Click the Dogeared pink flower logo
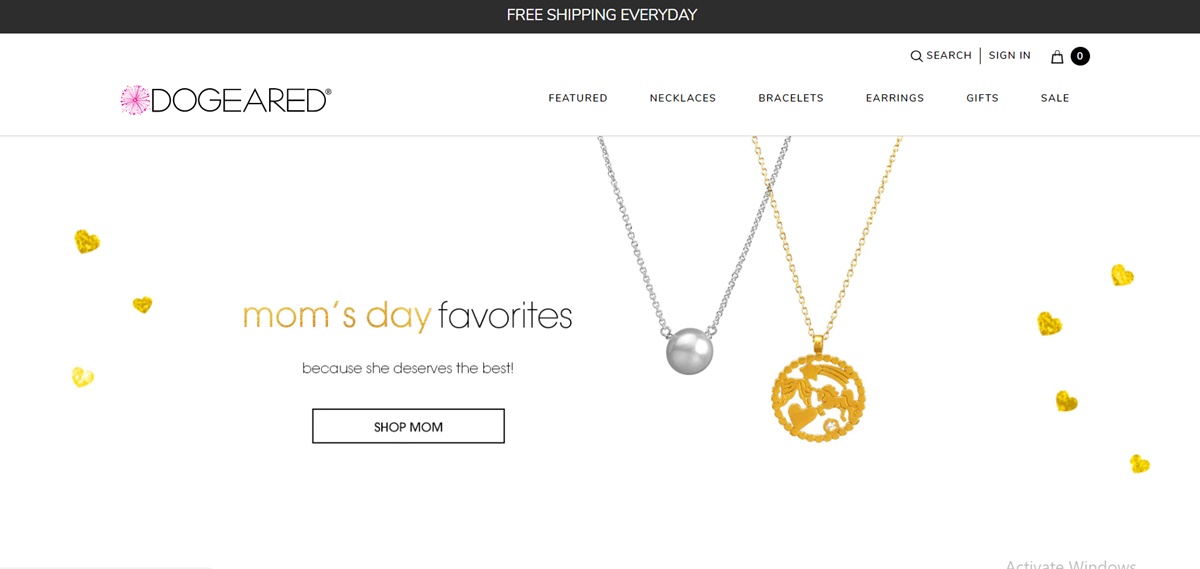1200x569 pixels. coord(134,100)
